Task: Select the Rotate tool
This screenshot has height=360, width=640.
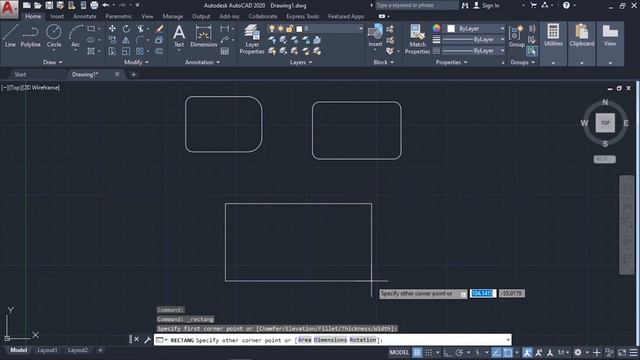Action: (x=126, y=29)
